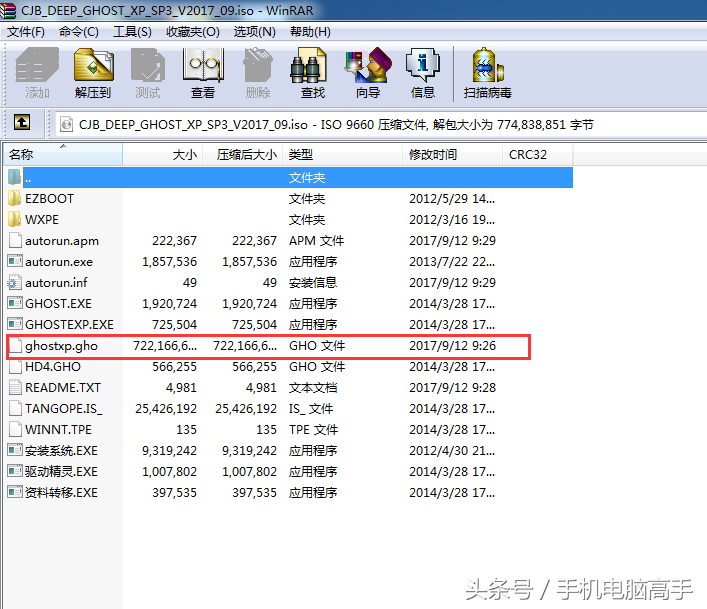The height and width of the screenshot is (609, 707).
Task: Open the 文件(F) menu
Action: point(26,32)
